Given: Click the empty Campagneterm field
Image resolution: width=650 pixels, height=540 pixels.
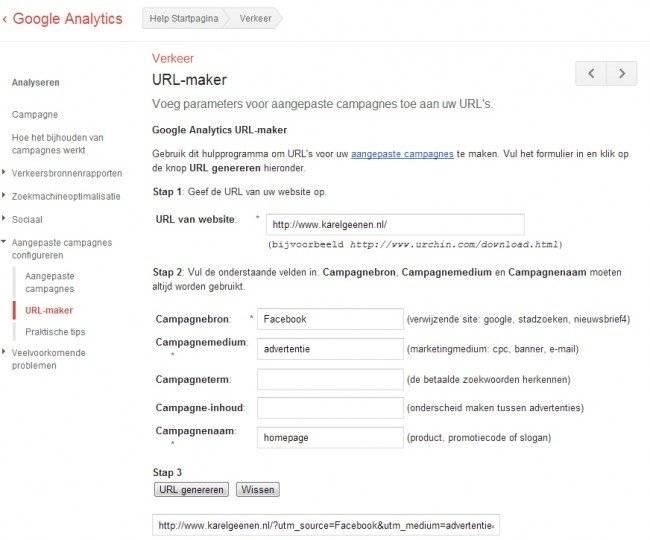Looking at the screenshot, I should 330,380.
